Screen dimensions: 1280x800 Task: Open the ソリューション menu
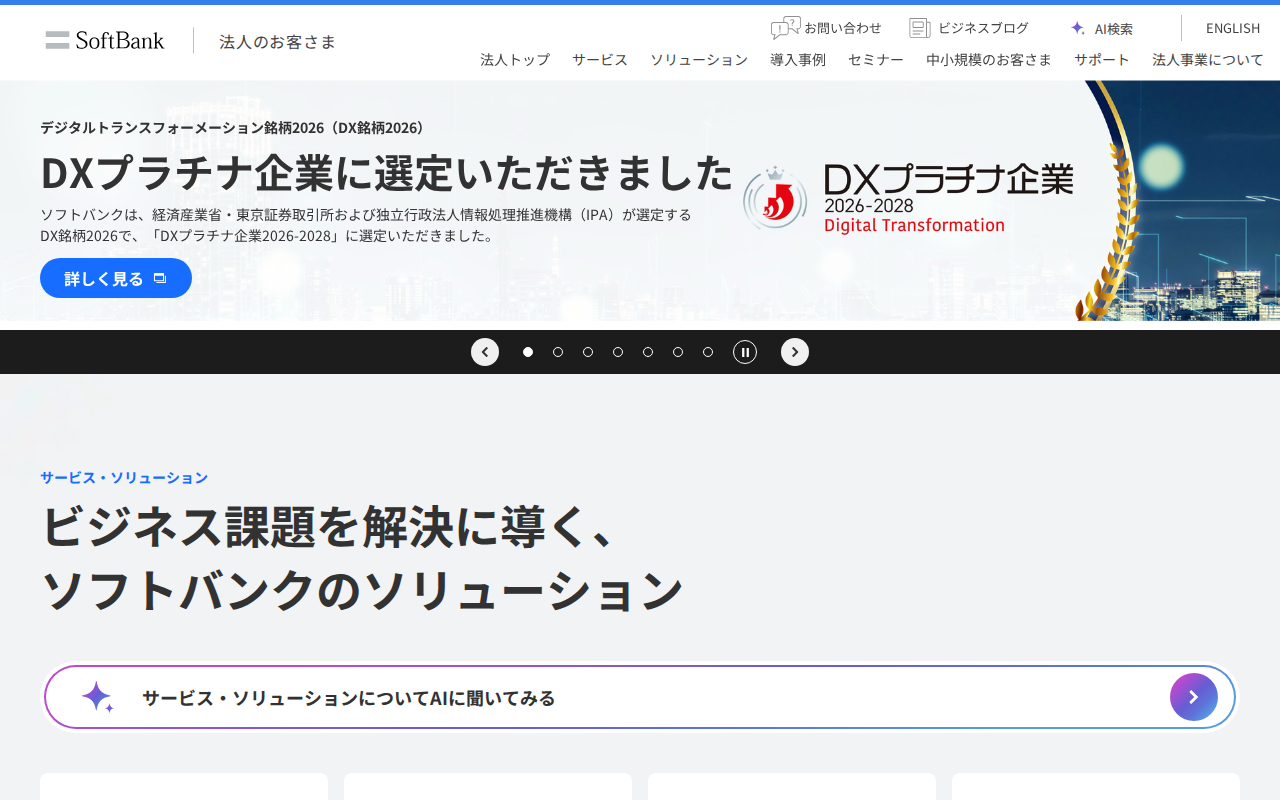point(699,59)
